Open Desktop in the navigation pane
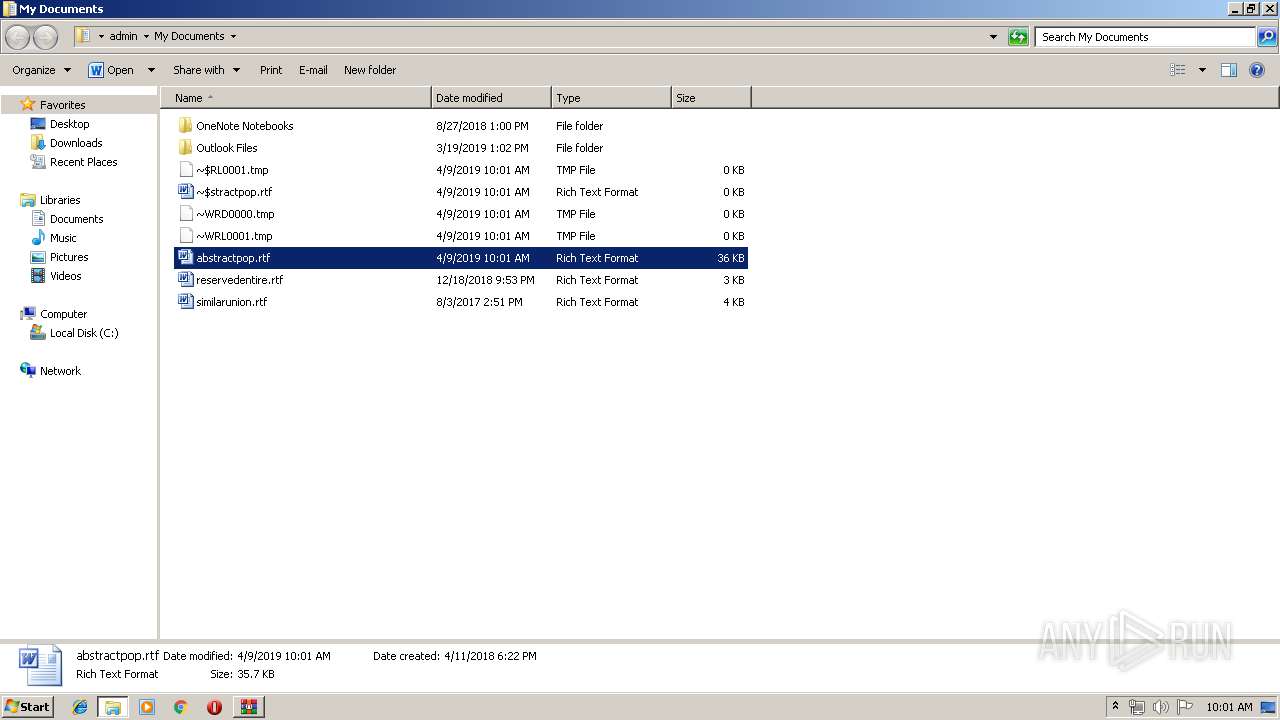The image size is (1280, 720). (69, 124)
